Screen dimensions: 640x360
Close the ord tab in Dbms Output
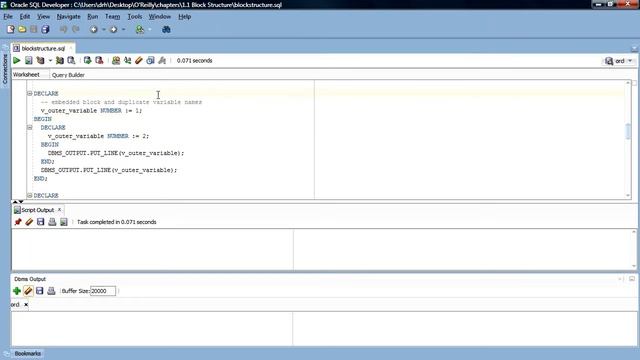point(26,304)
